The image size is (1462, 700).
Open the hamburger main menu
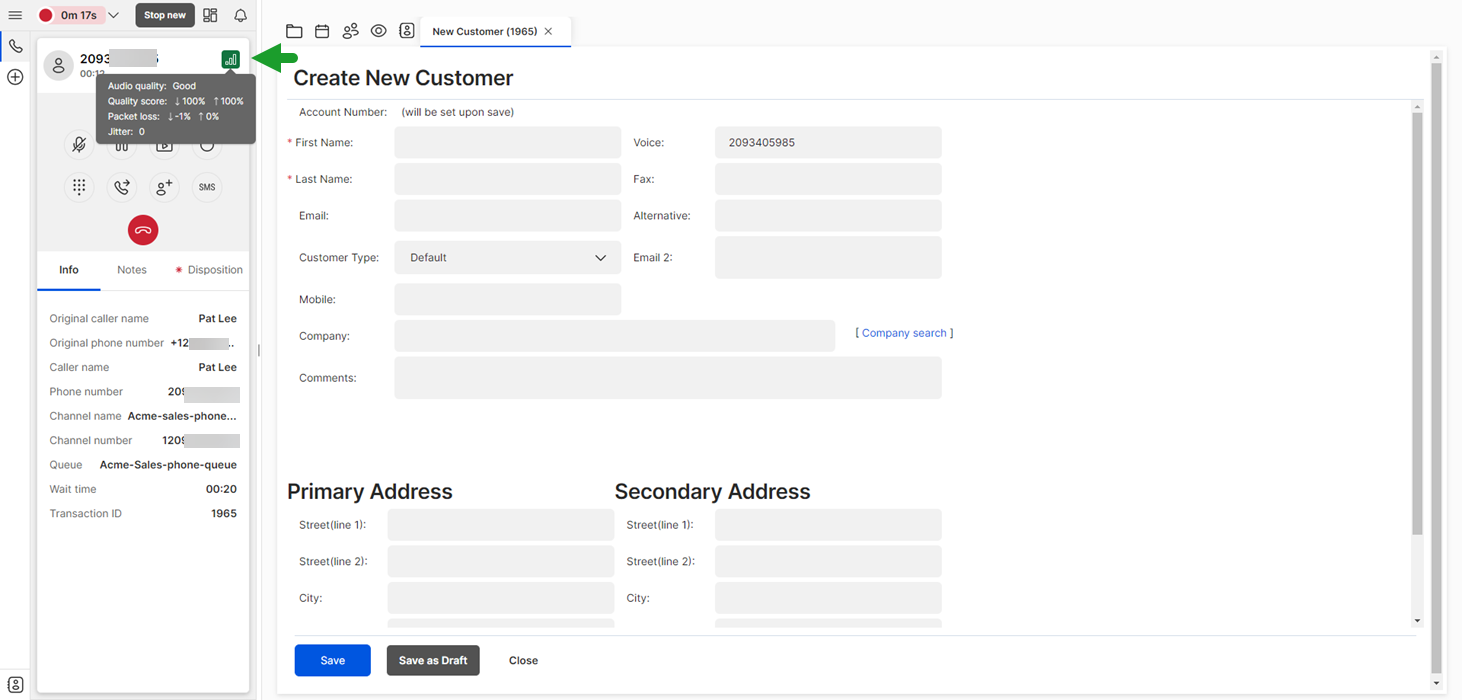click(x=15, y=15)
